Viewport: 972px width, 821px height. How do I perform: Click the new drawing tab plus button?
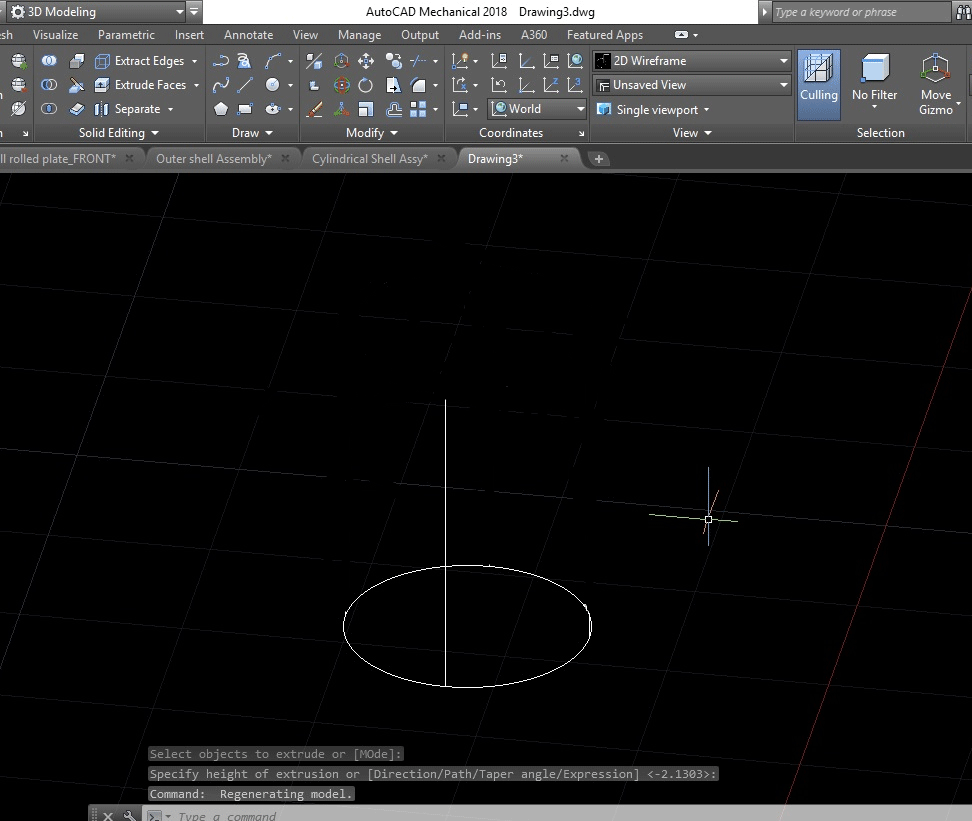click(x=598, y=158)
